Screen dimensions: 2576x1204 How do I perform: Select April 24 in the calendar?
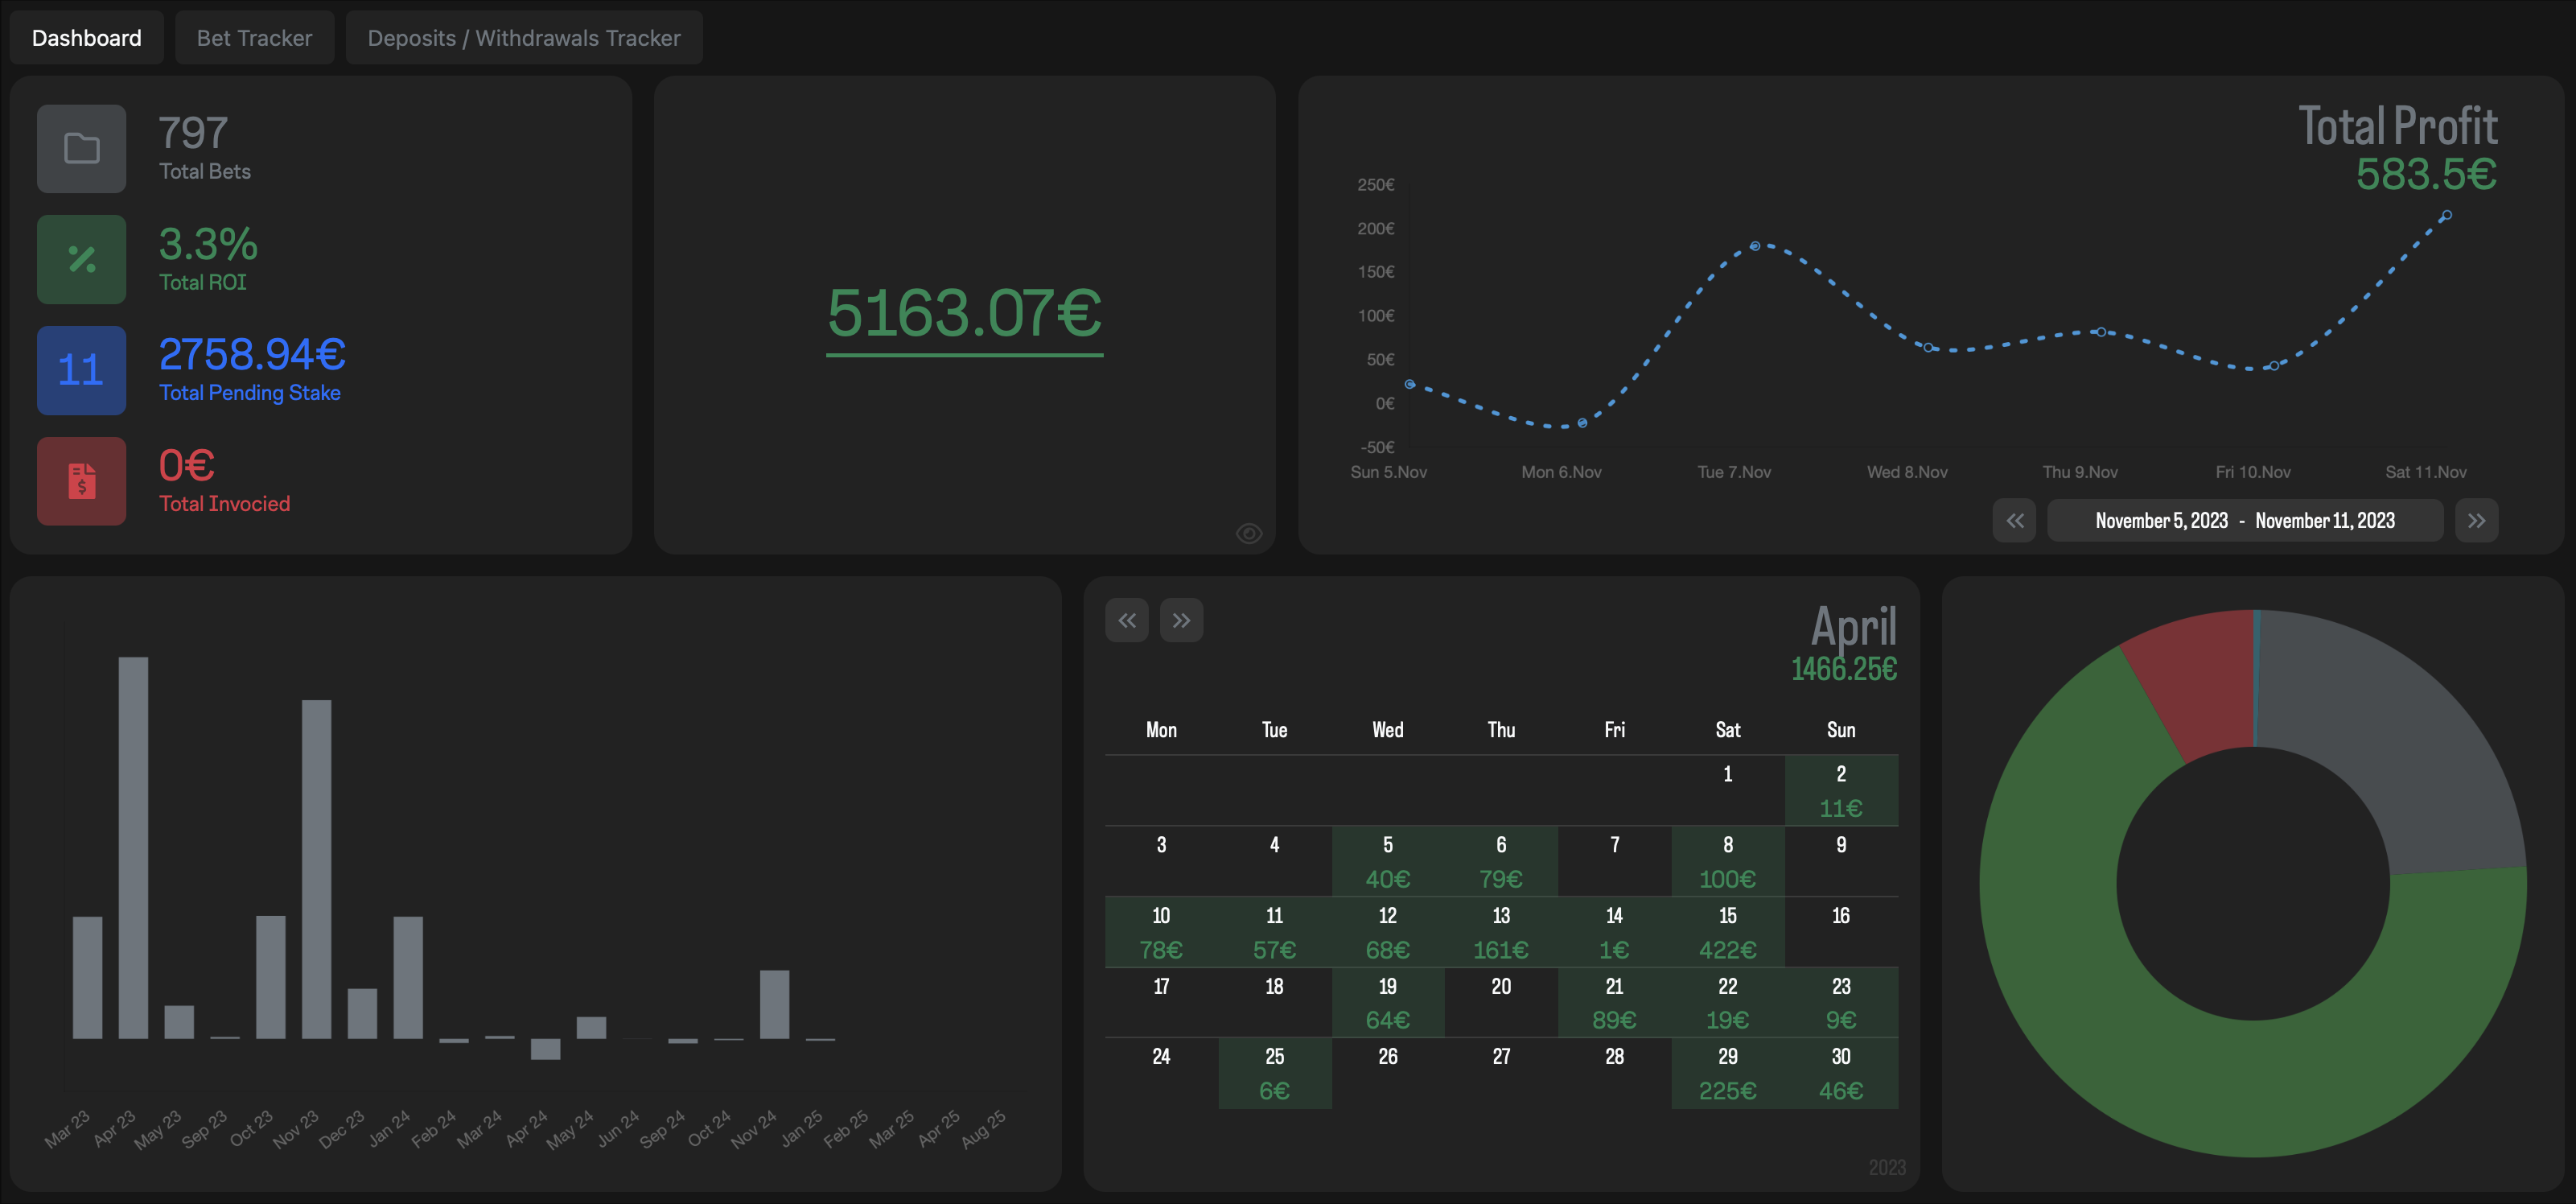(1161, 1073)
